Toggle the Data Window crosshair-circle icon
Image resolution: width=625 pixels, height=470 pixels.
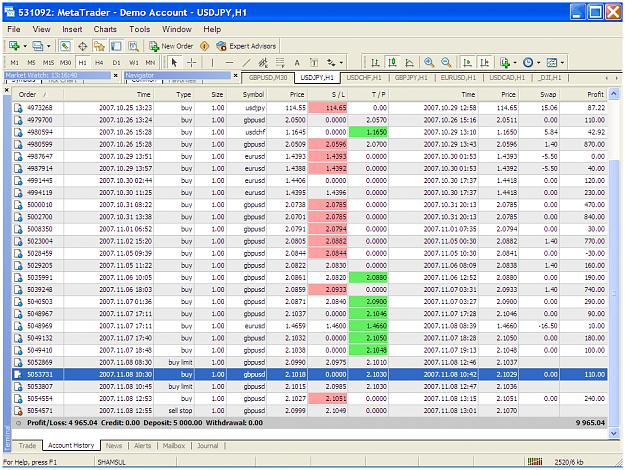tap(83, 46)
